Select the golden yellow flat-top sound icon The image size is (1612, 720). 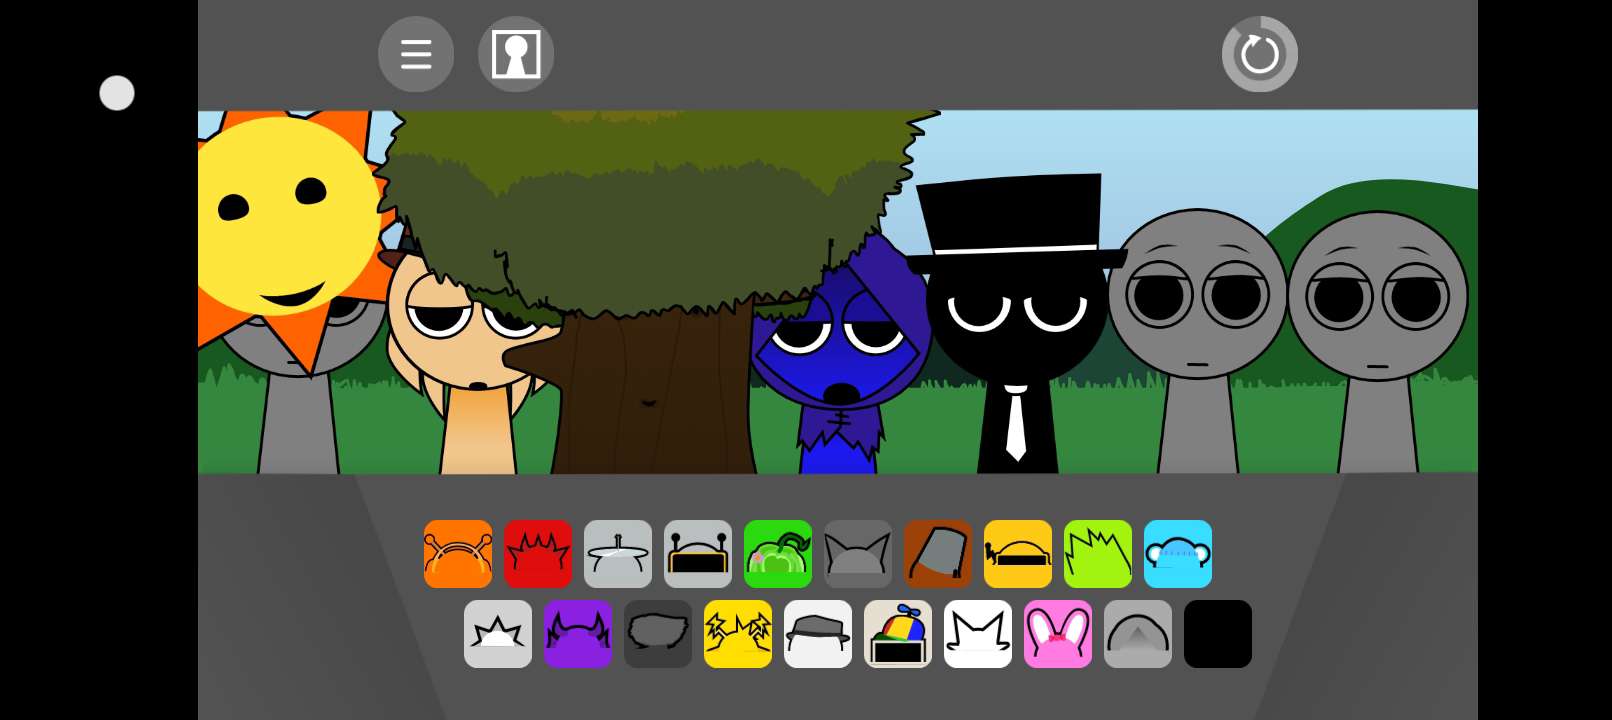tap(1018, 554)
